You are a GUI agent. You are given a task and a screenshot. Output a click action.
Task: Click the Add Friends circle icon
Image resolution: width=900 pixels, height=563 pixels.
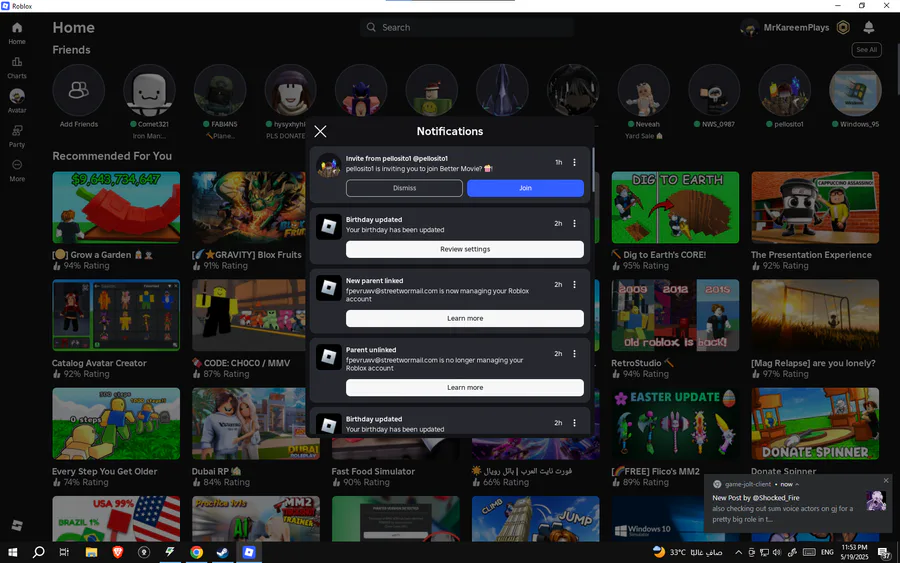(79, 90)
